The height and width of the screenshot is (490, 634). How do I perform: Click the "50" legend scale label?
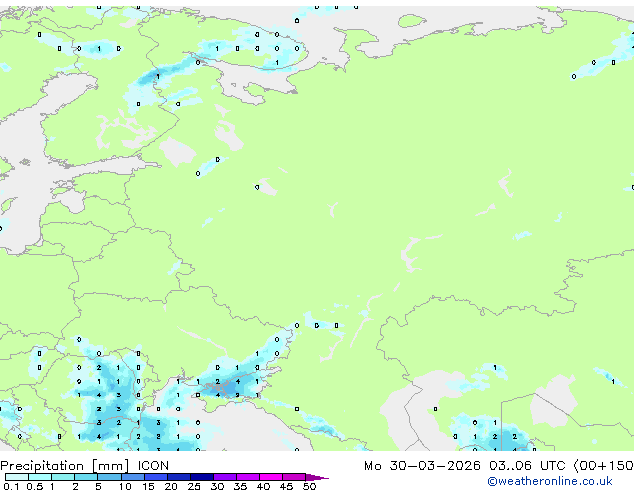pyautogui.click(x=309, y=486)
